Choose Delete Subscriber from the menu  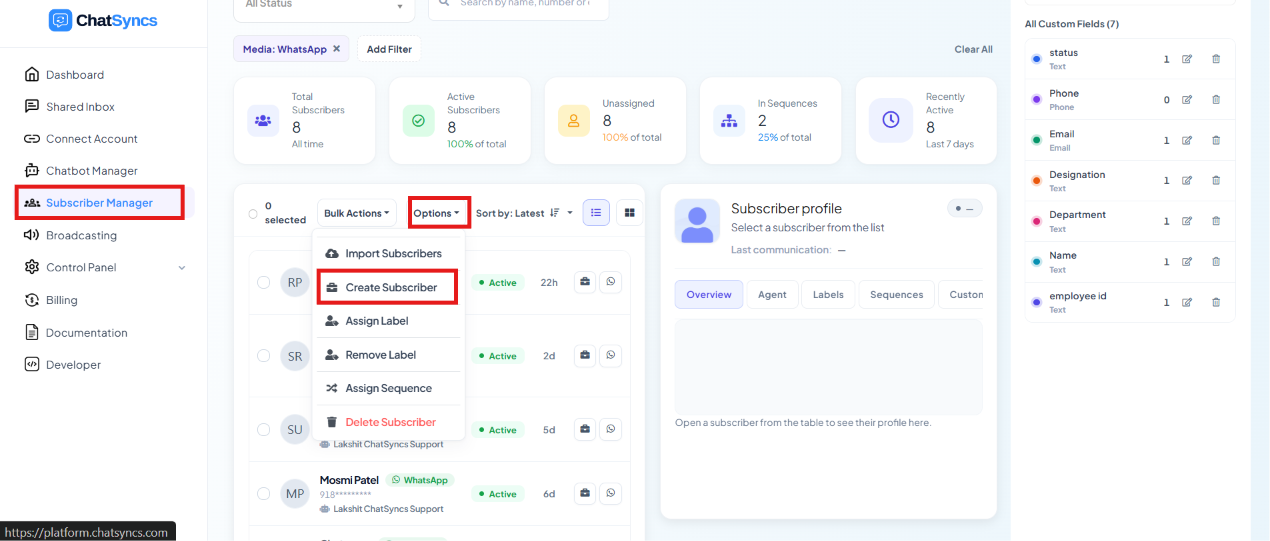point(388,422)
